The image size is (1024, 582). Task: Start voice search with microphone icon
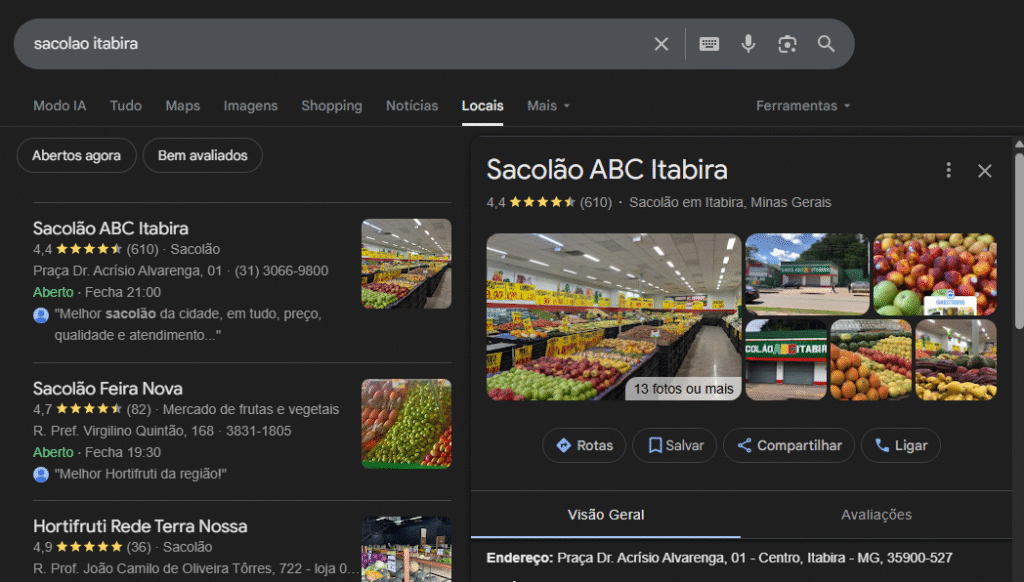click(748, 44)
